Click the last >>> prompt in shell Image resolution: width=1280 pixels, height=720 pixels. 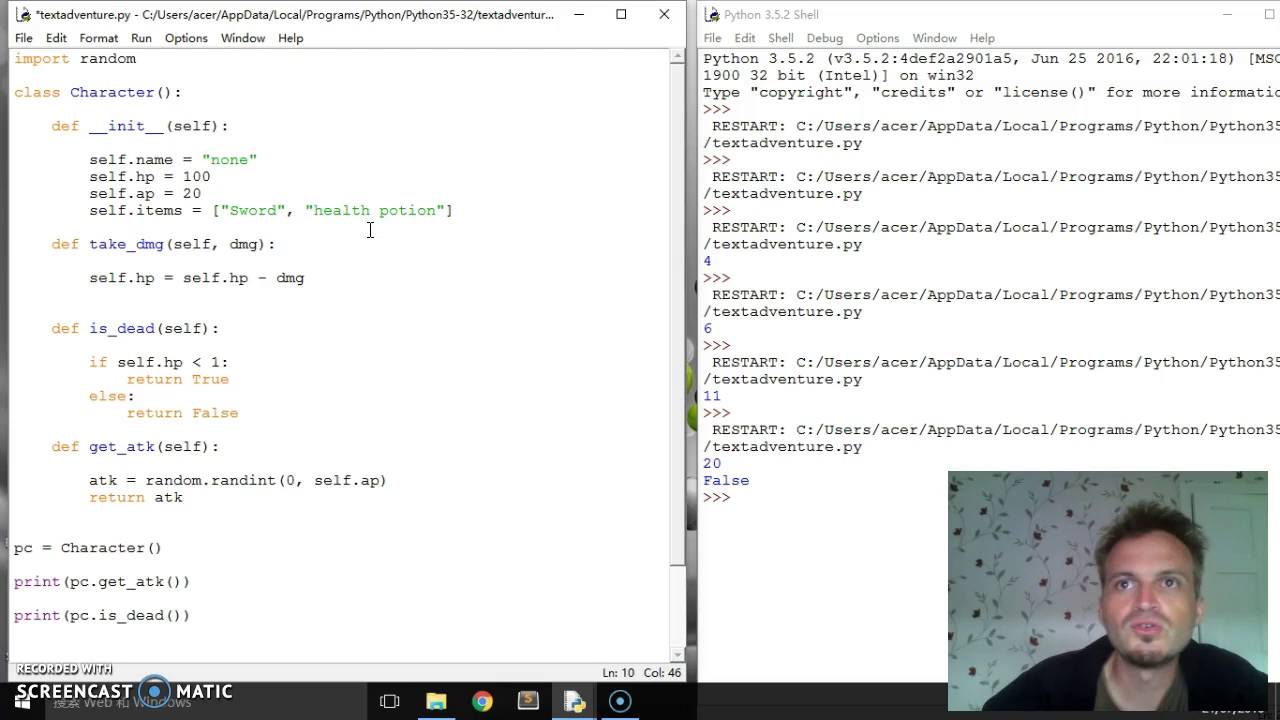point(717,498)
